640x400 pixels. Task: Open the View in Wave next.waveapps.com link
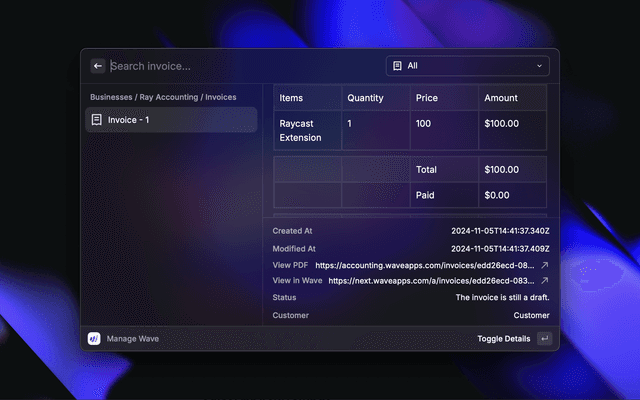tap(432, 281)
